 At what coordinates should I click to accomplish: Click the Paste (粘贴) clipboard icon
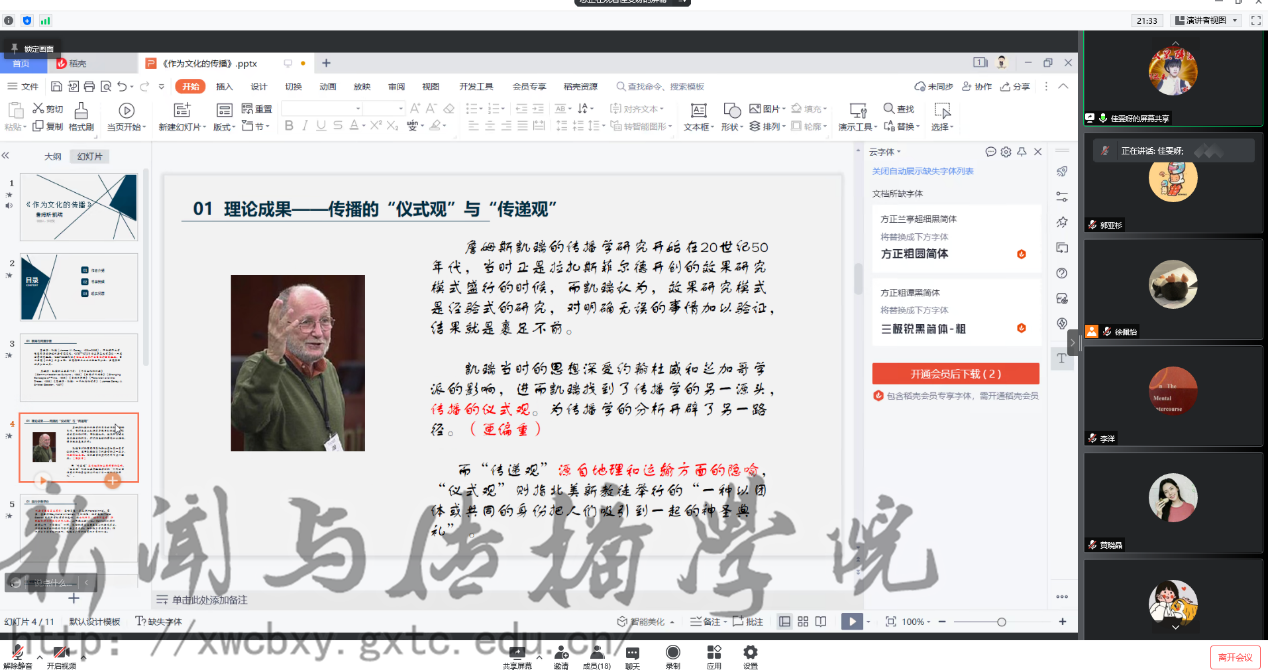[x=14, y=110]
